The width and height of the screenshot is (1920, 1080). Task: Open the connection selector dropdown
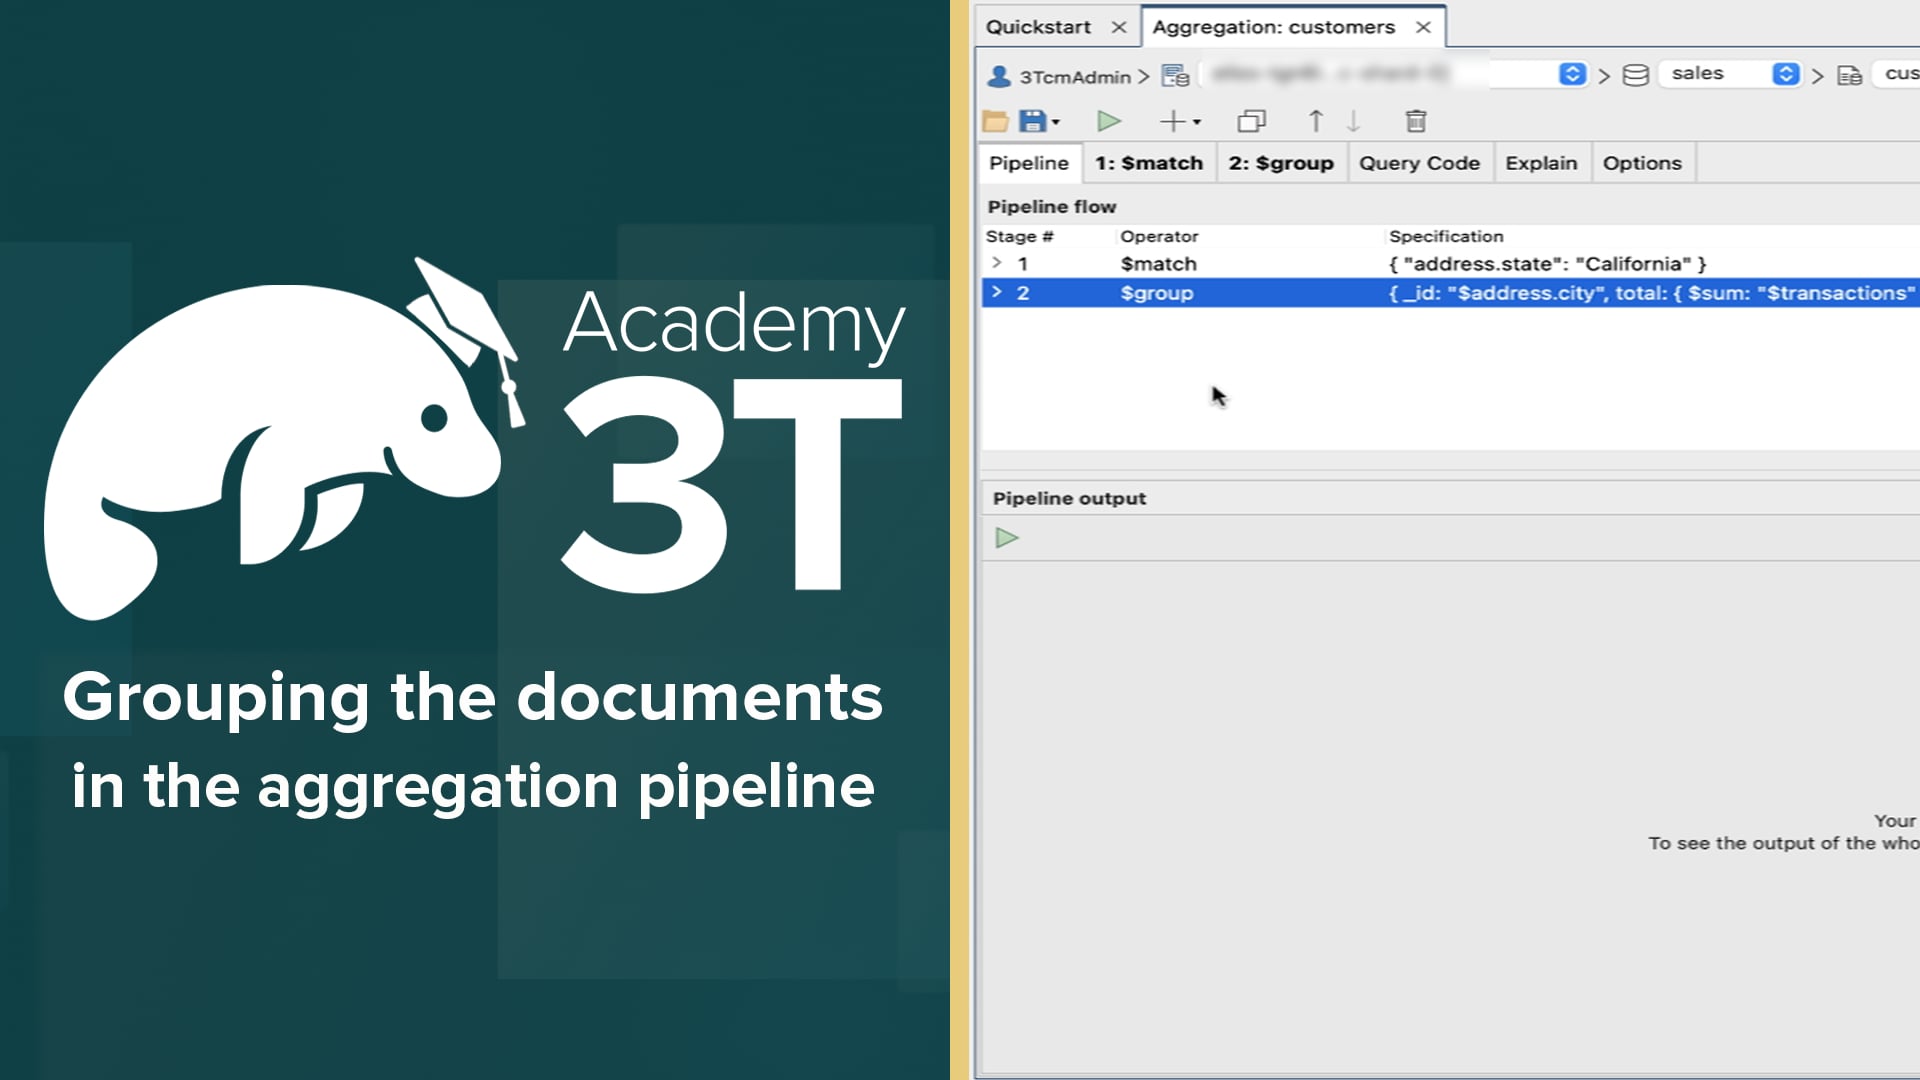1572,74
